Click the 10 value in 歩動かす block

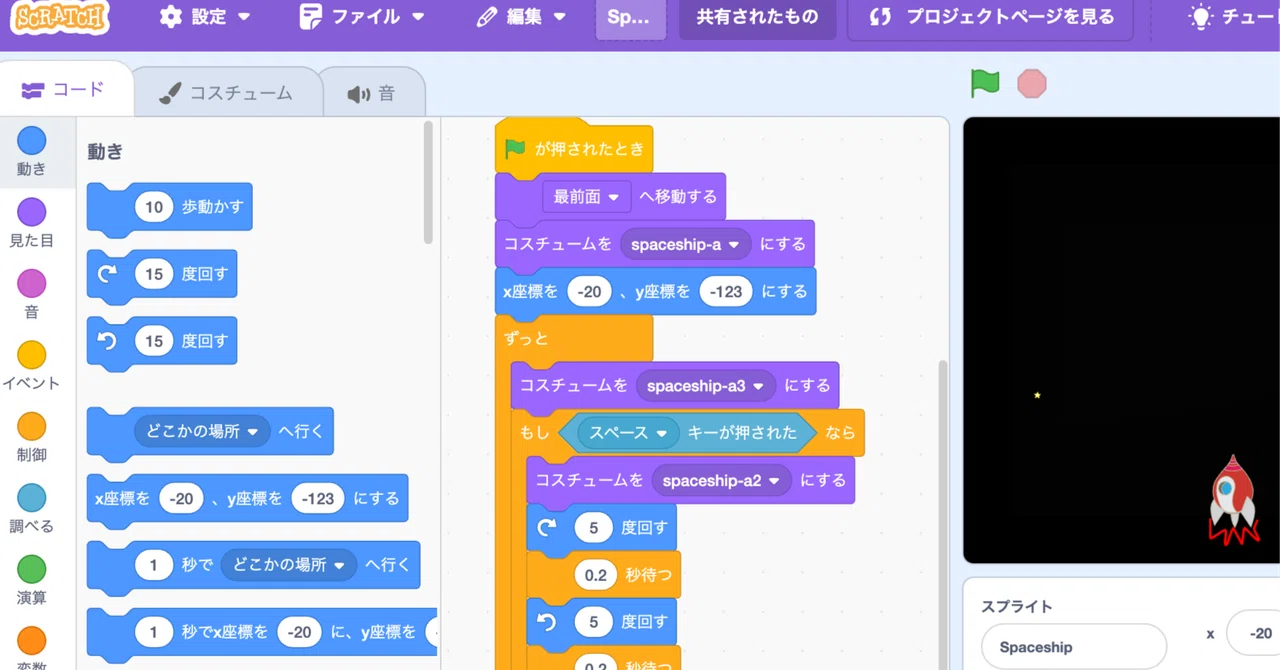point(154,208)
